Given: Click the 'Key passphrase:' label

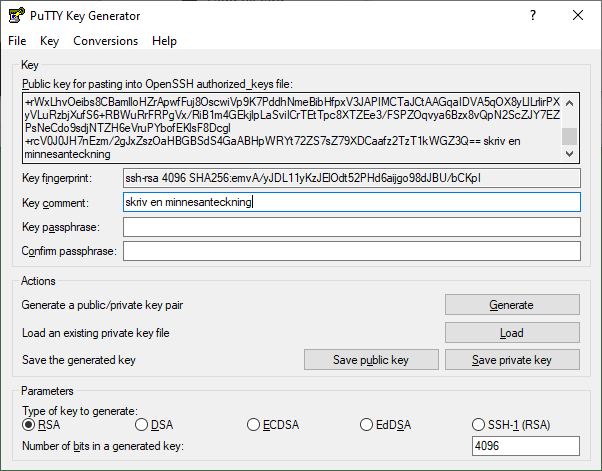Looking at the screenshot, I should (x=61, y=227).
